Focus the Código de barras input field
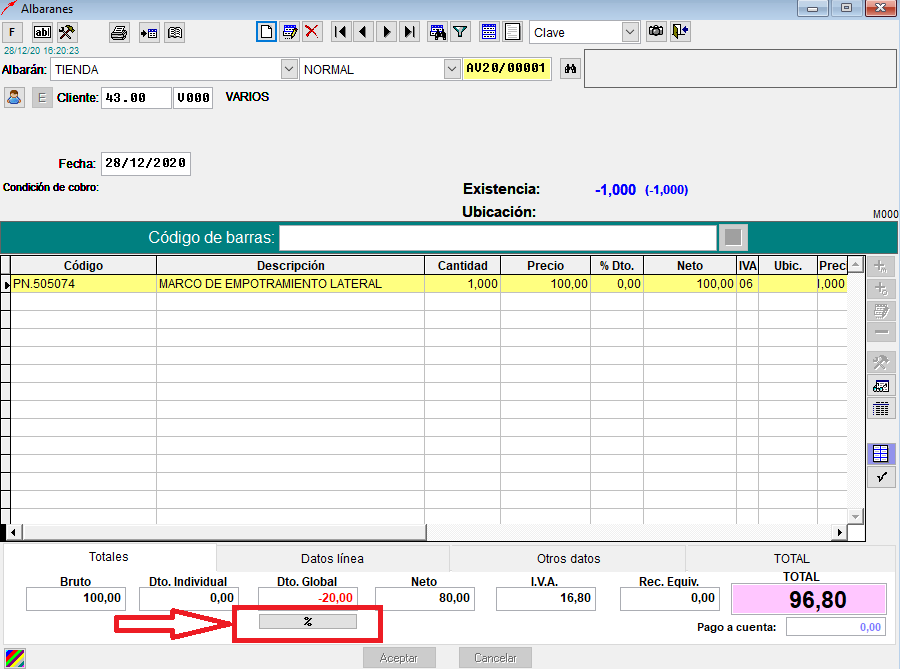 [498, 237]
